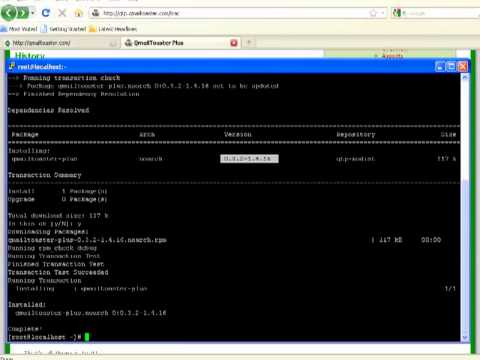Click 'Total download size: 117 k' line
480x360 pixels.
58,216
